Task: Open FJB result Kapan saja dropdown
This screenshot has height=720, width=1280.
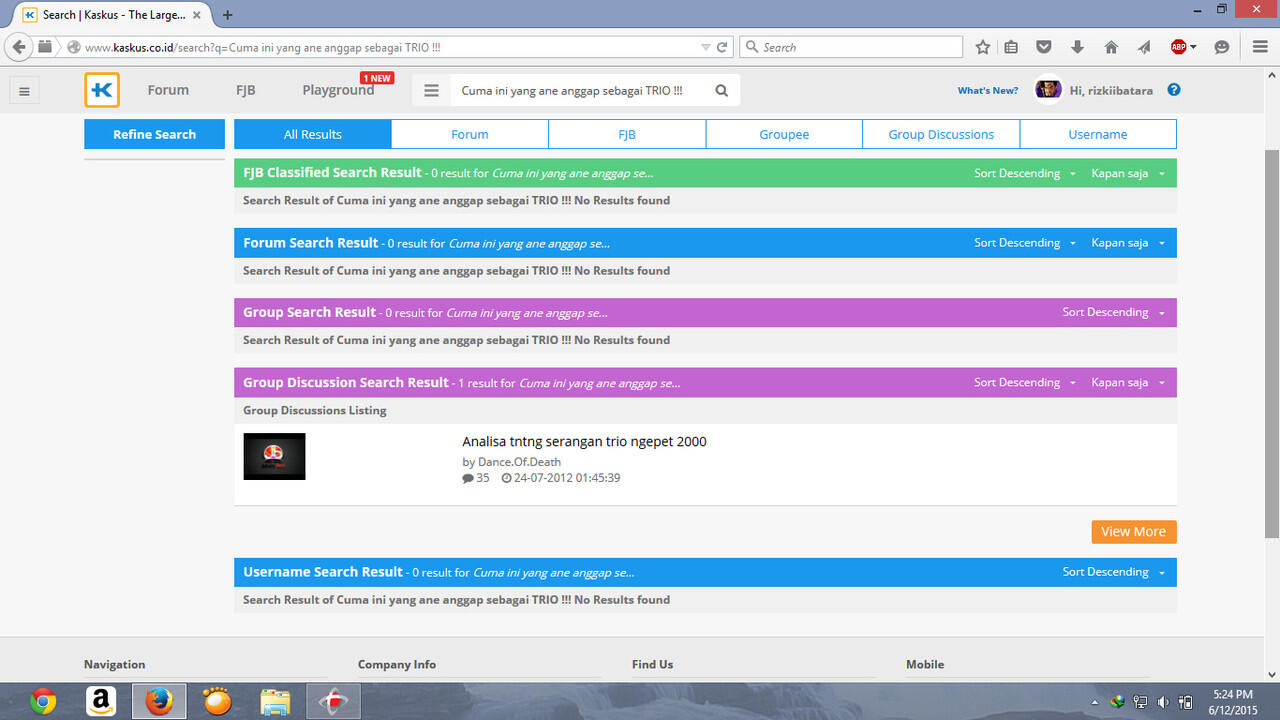Action: [1128, 173]
